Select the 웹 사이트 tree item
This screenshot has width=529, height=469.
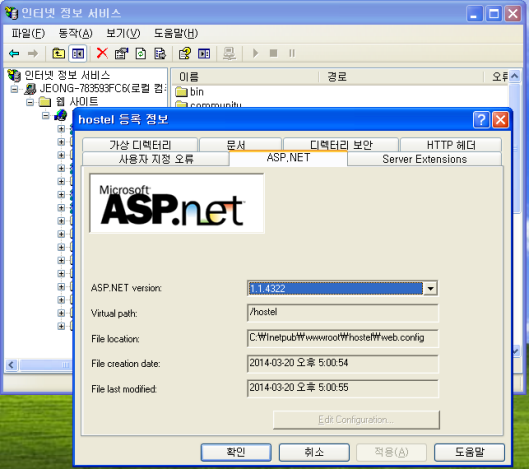click(x=77, y=102)
